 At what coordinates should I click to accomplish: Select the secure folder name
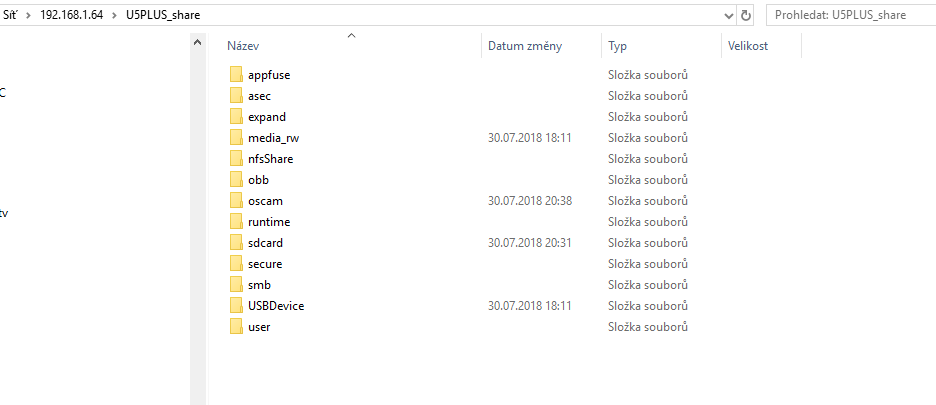pos(265,264)
